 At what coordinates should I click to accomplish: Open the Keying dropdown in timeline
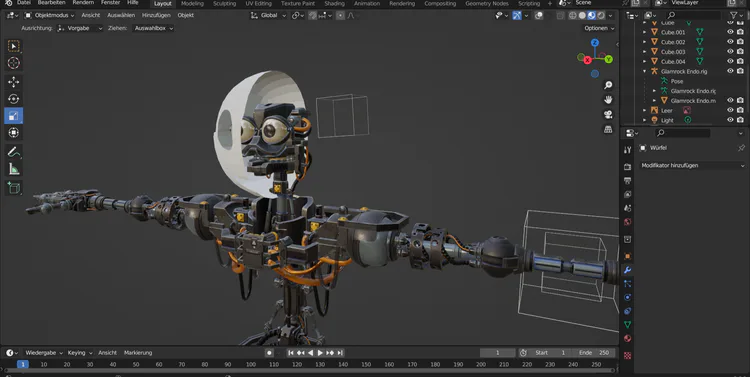pos(80,353)
